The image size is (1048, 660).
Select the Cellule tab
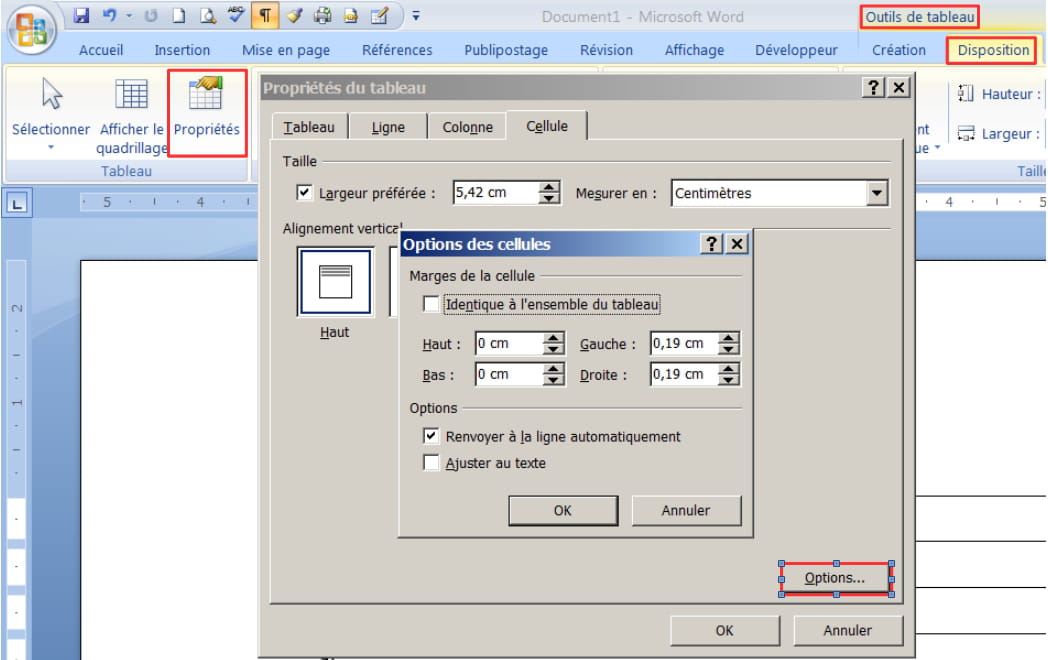pyautogui.click(x=547, y=126)
